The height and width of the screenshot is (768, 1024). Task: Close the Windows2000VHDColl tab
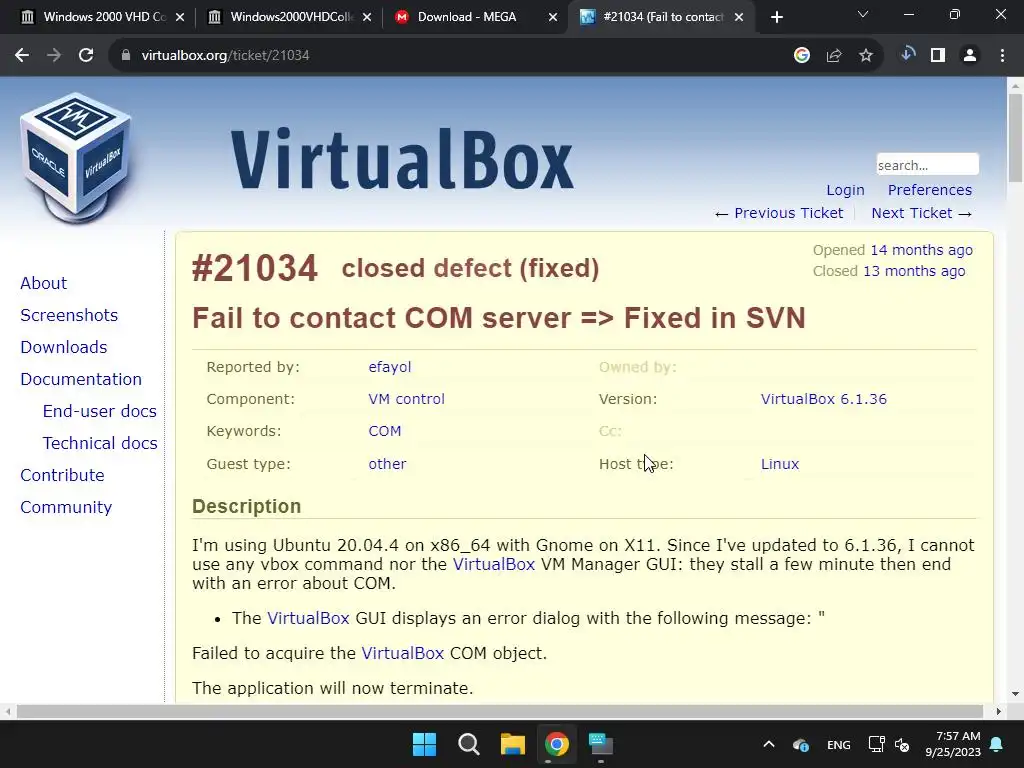[x=367, y=18]
